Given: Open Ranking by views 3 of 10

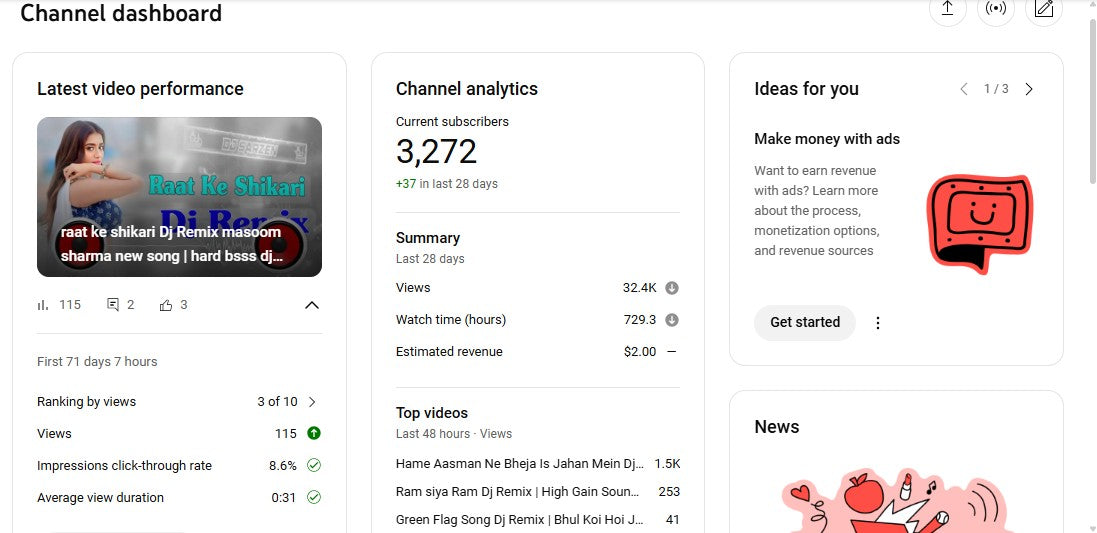Looking at the screenshot, I should click(x=312, y=402).
